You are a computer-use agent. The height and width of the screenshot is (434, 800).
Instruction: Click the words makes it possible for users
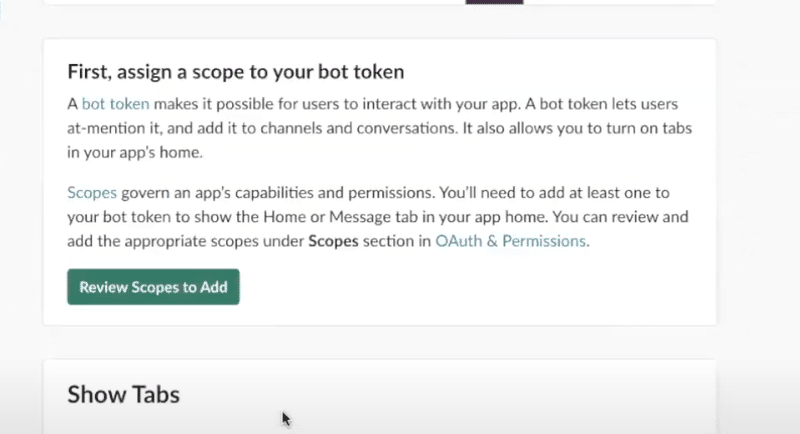tap(246, 104)
